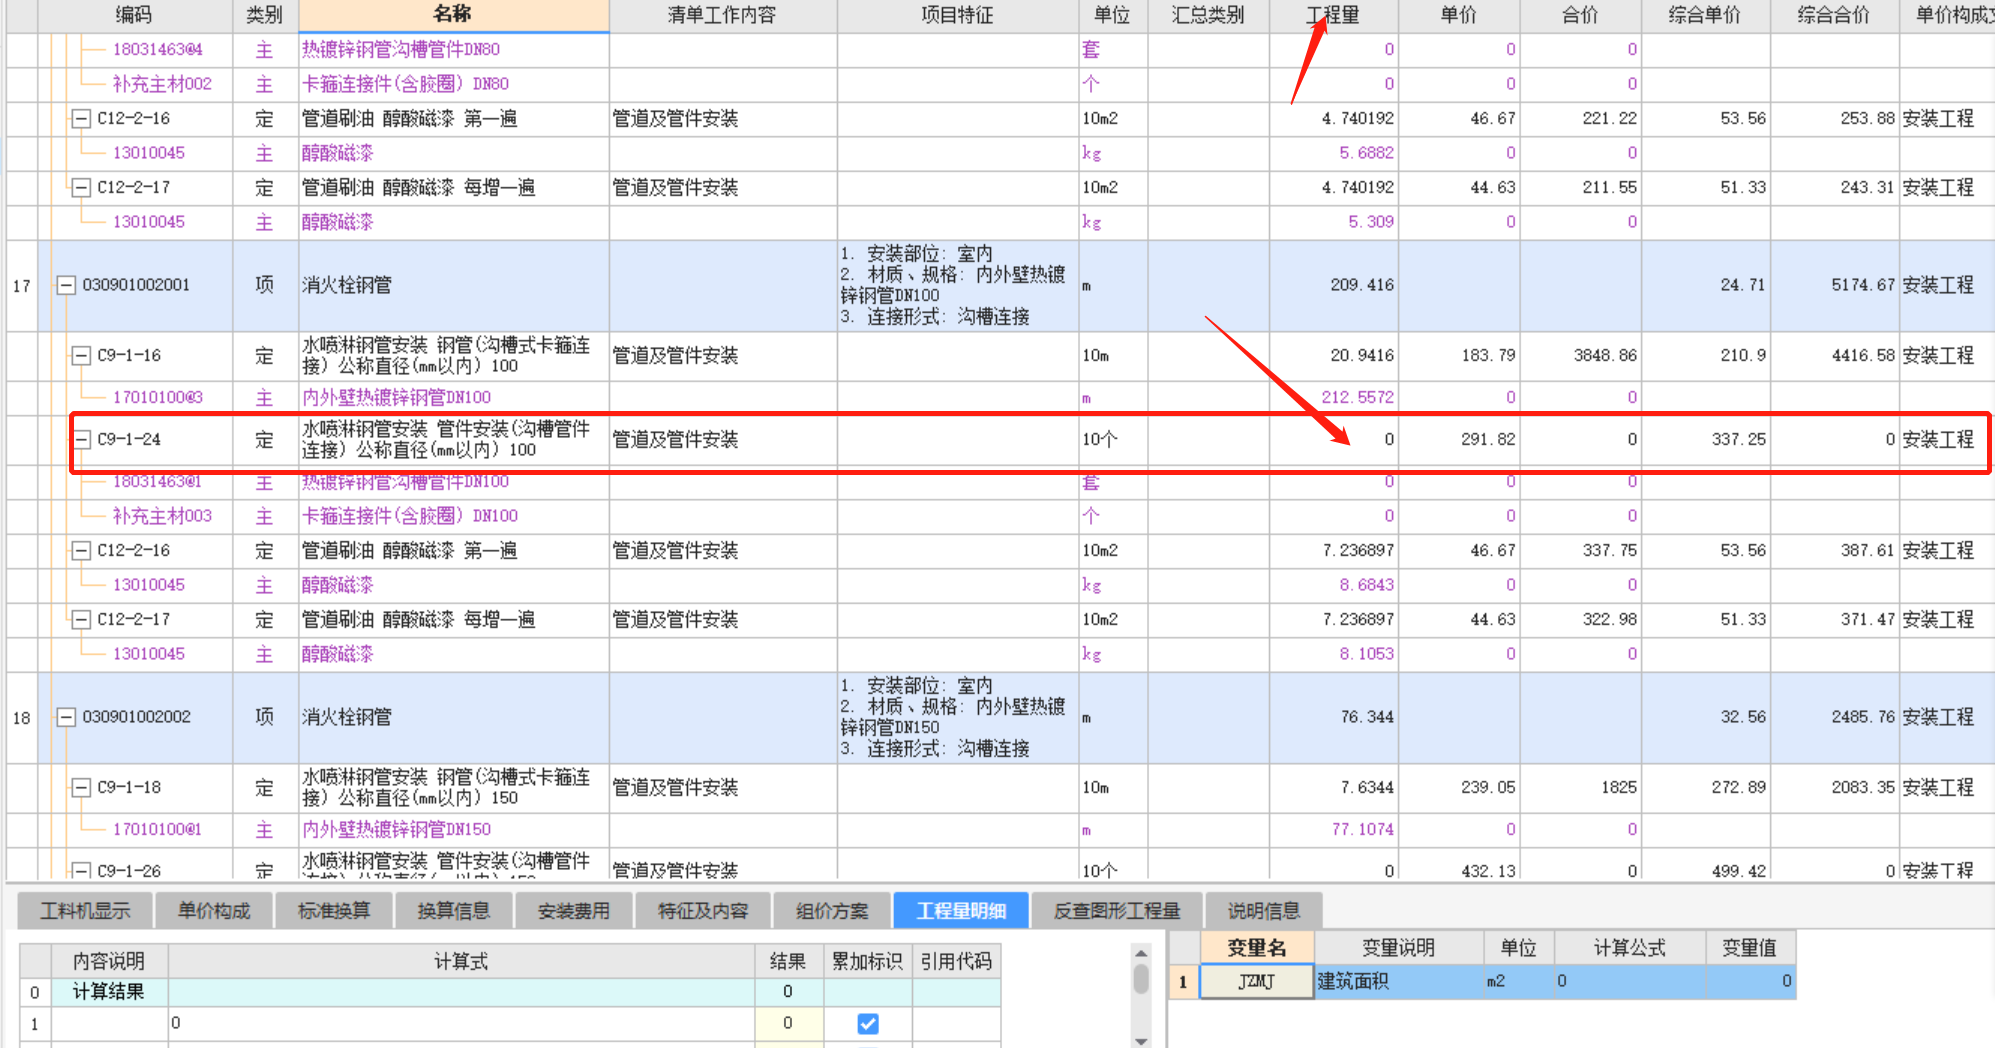Viewport: 1995px width, 1048px height.
Task: Click the 编码 column header
Action: click(134, 15)
